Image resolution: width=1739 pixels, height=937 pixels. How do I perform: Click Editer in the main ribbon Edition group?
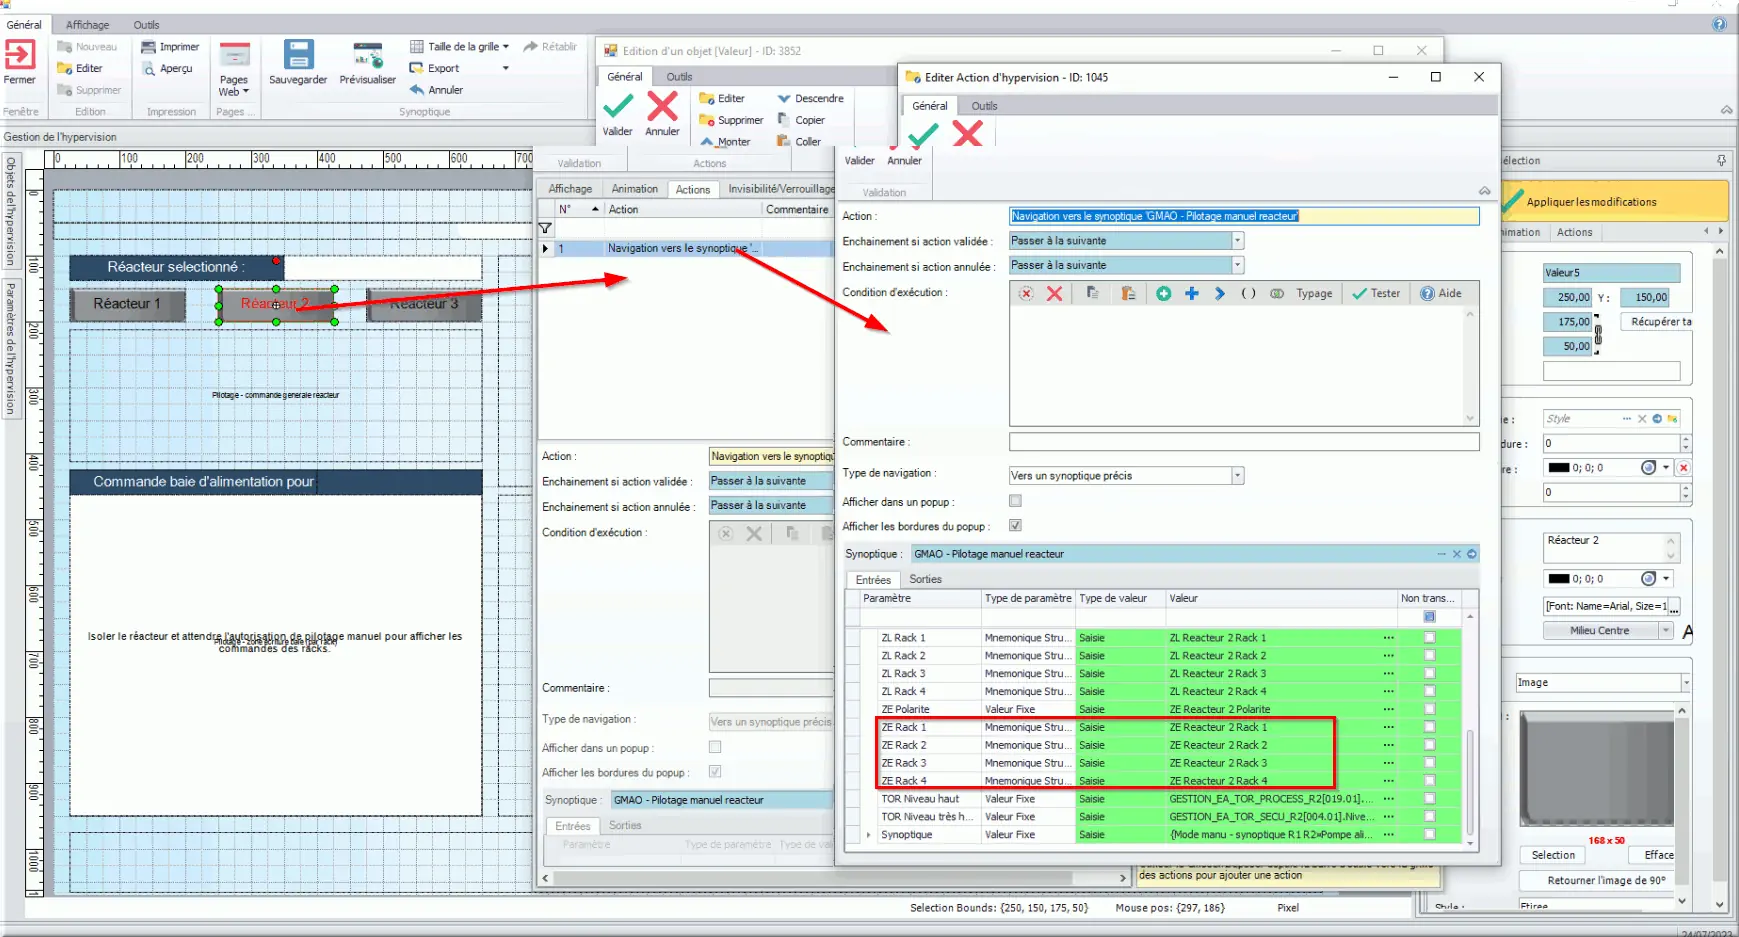[x=80, y=68]
